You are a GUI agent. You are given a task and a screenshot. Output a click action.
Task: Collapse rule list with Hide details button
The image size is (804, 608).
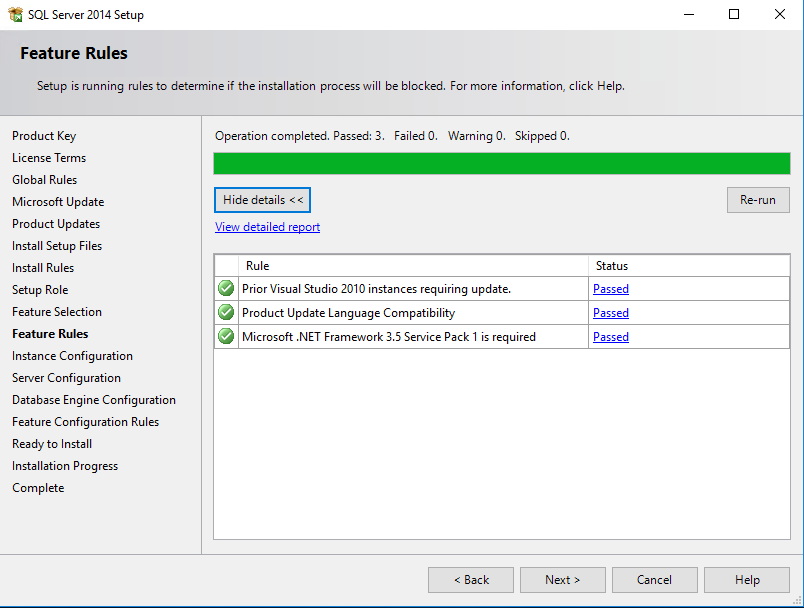263,200
